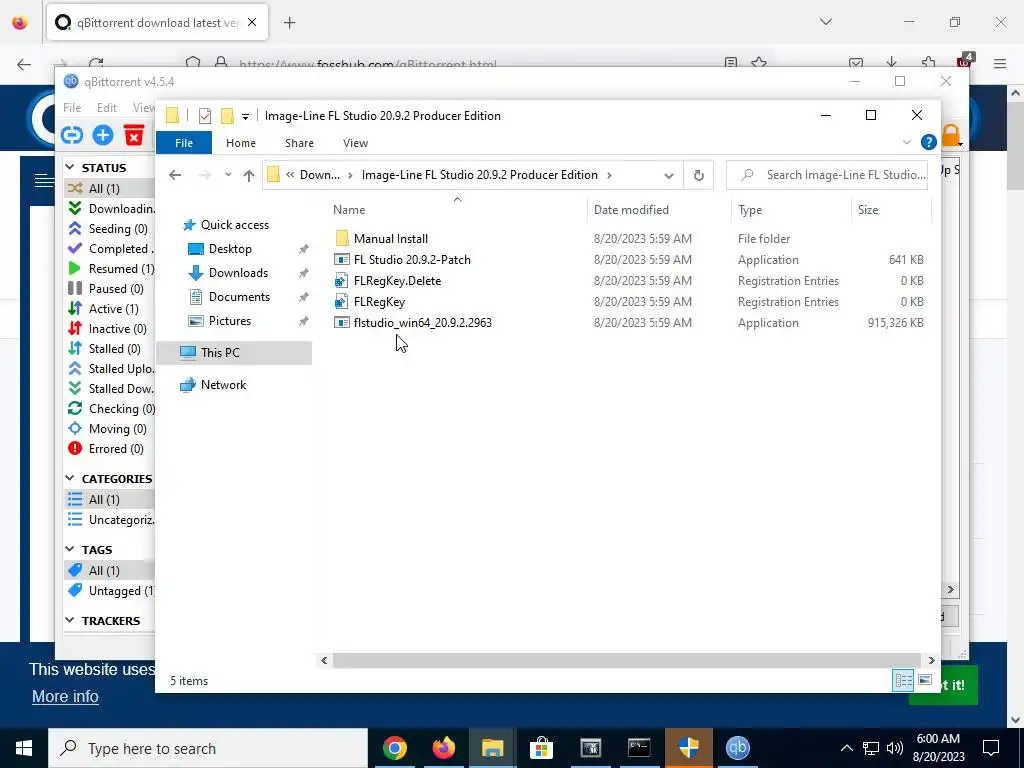
Task: Sort by Name column header
Action: [x=457, y=210]
